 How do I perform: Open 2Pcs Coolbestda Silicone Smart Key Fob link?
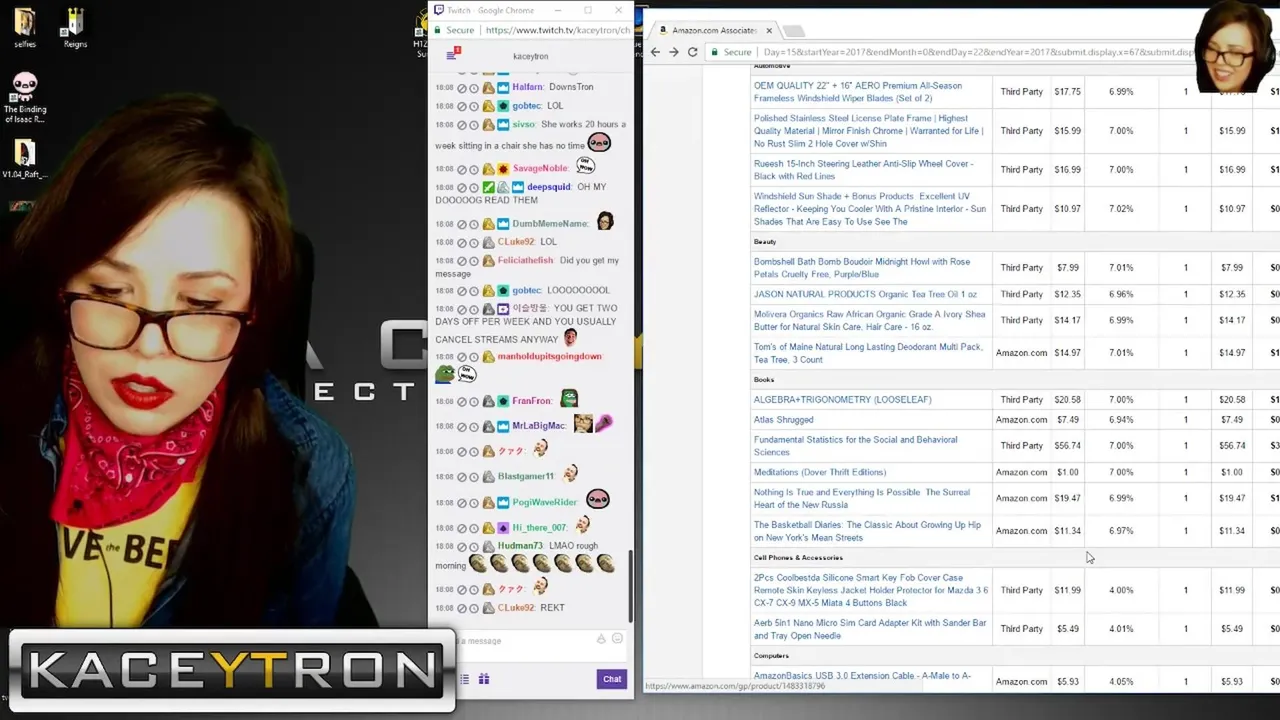870,590
